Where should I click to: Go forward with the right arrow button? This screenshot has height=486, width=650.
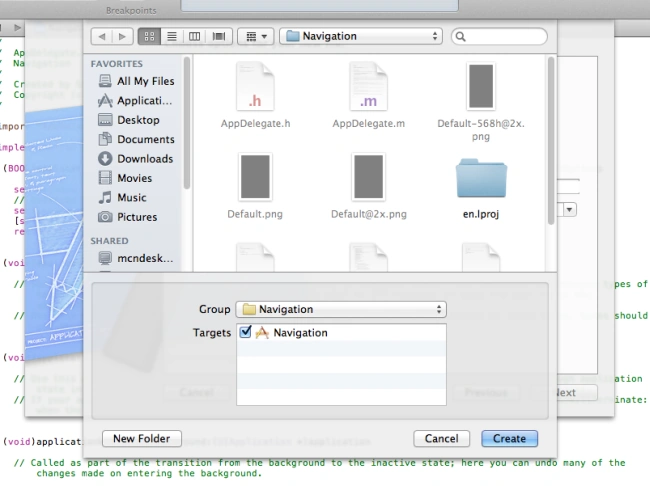(122, 36)
